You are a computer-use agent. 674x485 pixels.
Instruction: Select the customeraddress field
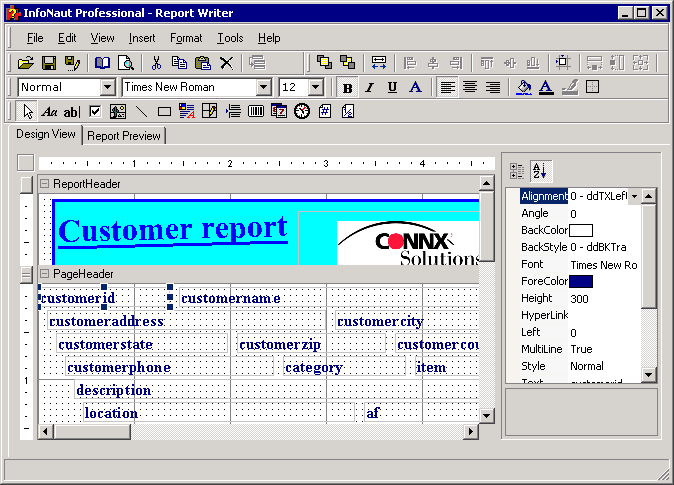coord(187,322)
